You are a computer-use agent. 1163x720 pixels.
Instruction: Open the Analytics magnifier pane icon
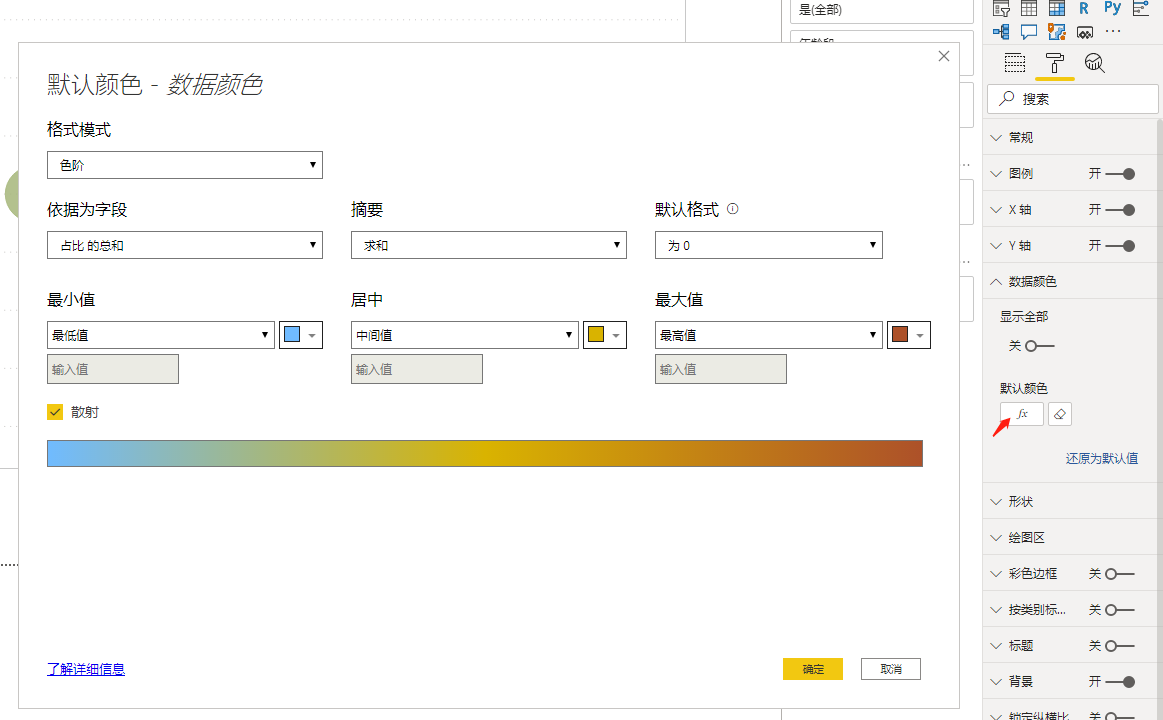point(1095,63)
